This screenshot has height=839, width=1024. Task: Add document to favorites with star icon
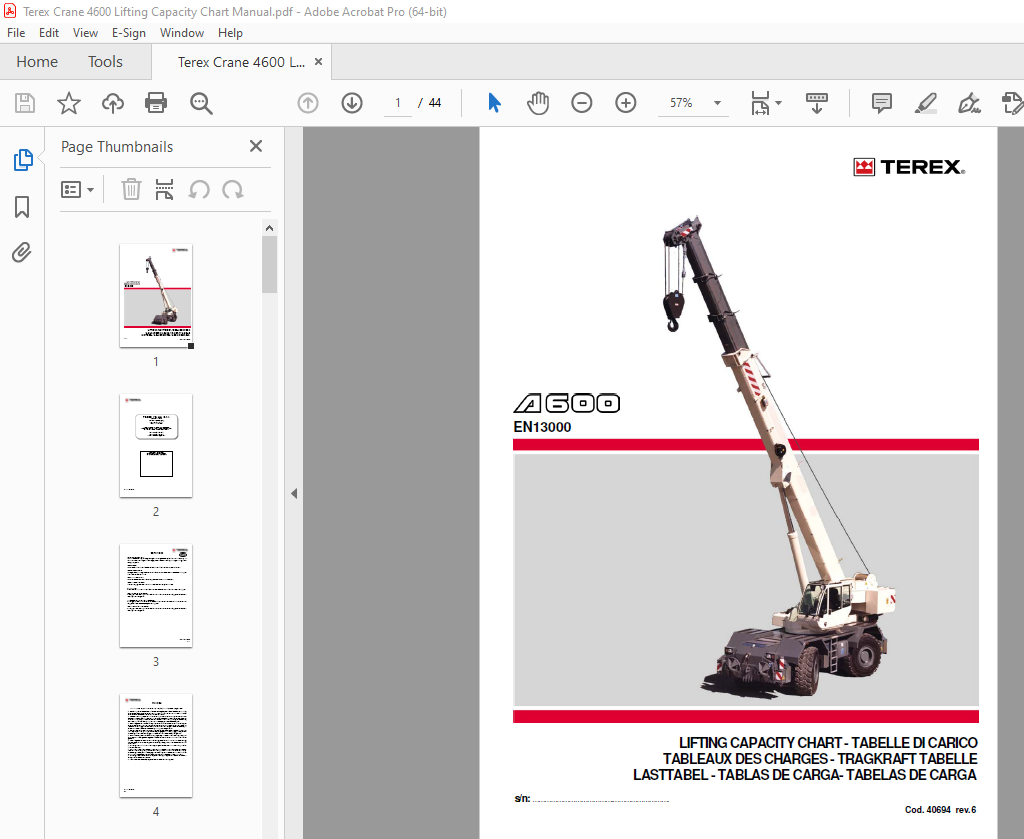pyautogui.click(x=69, y=103)
